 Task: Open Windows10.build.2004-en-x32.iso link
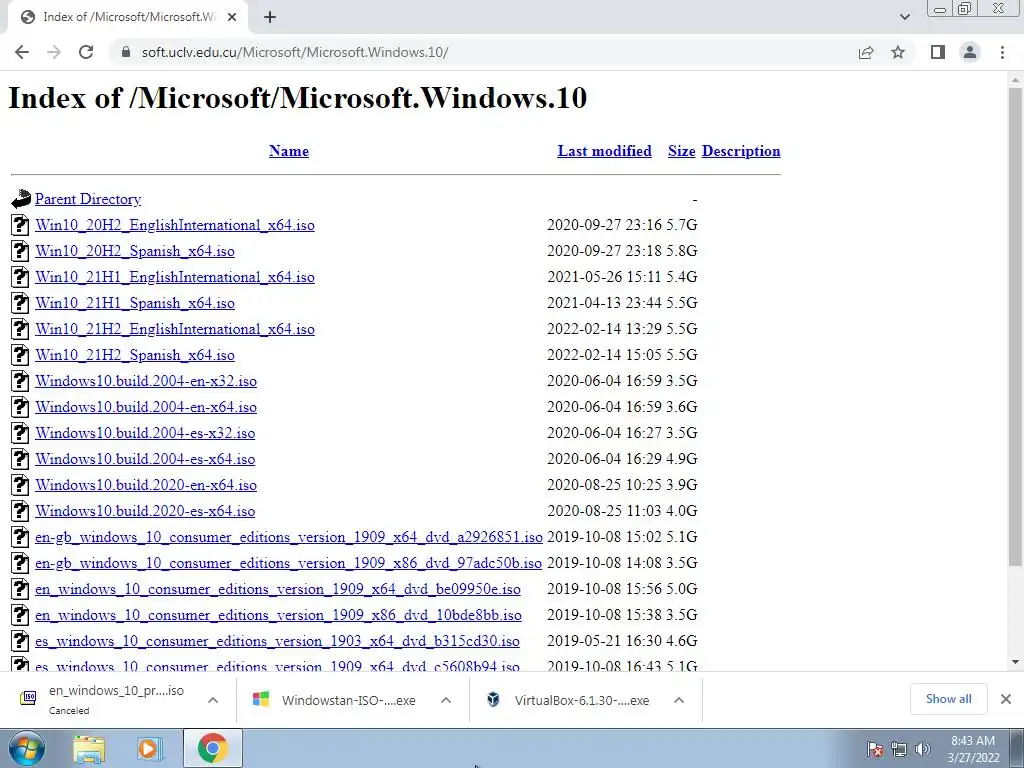tap(146, 381)
